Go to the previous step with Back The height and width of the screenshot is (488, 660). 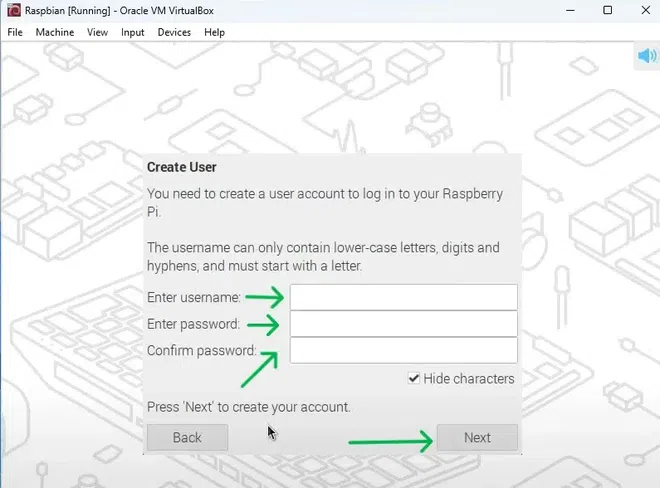[187, 437]
